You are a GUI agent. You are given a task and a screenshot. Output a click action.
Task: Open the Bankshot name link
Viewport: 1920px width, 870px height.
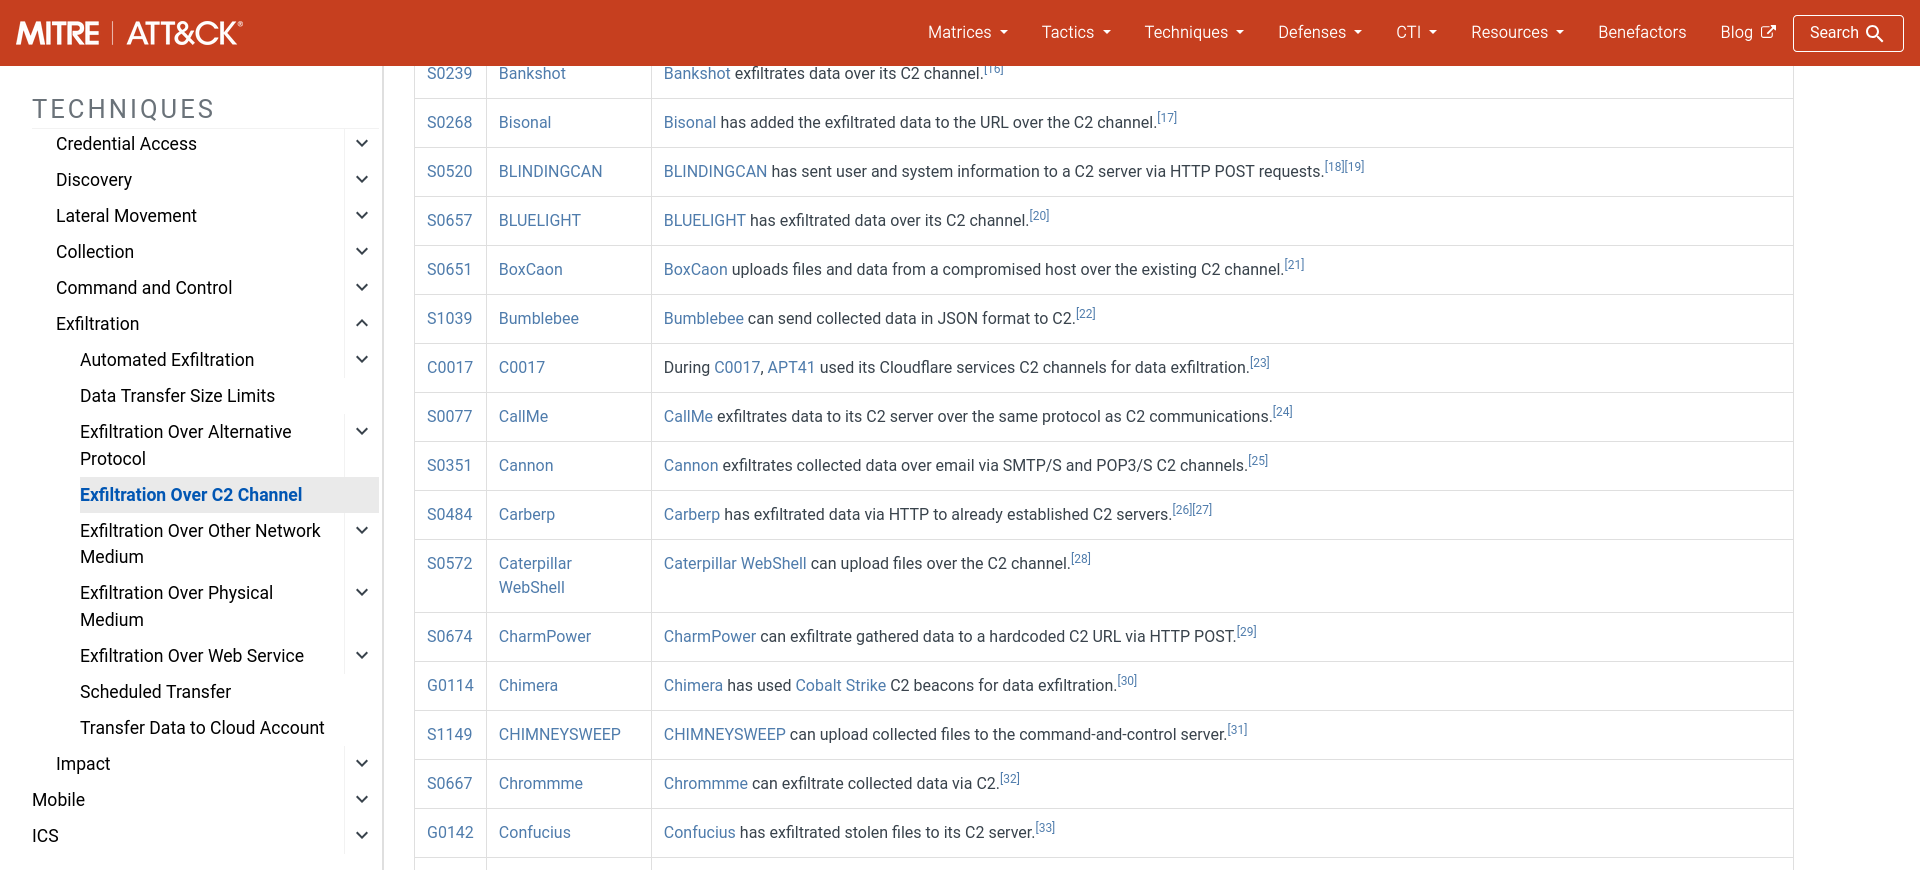pos(532,74)
